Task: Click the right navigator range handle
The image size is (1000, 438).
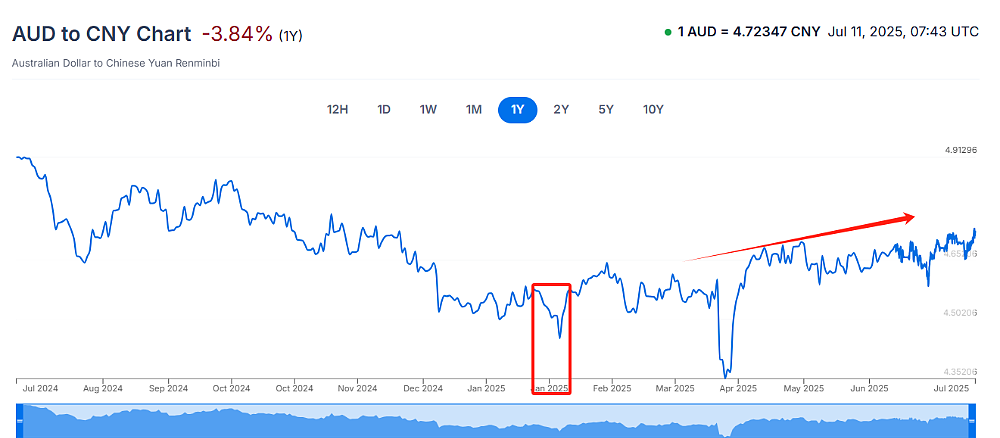Action: (973, 421)
